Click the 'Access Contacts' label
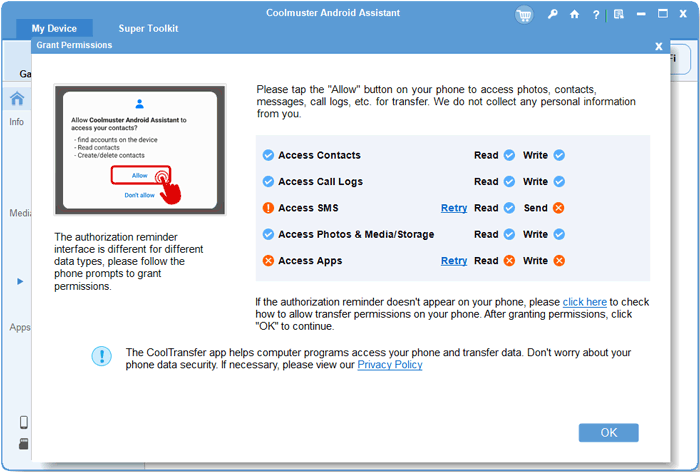700x472 pixels. tap(319, 155)
